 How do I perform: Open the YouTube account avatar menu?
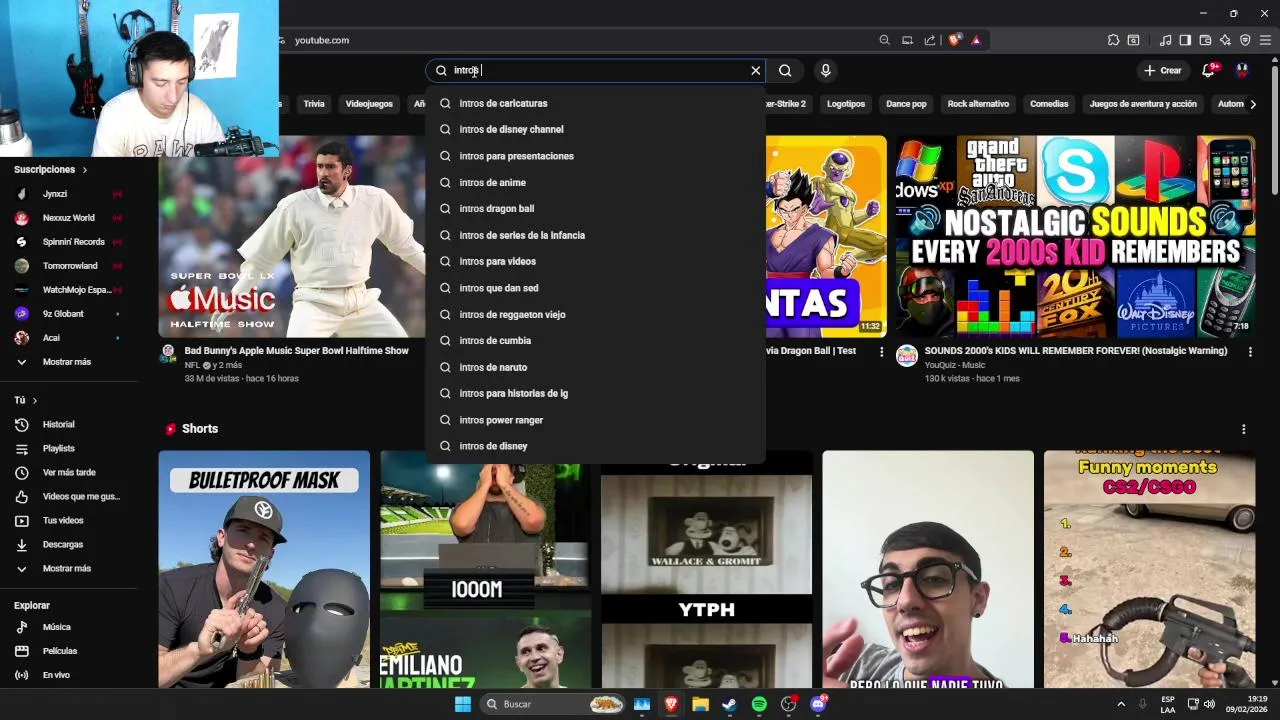tap(1242, 70)
